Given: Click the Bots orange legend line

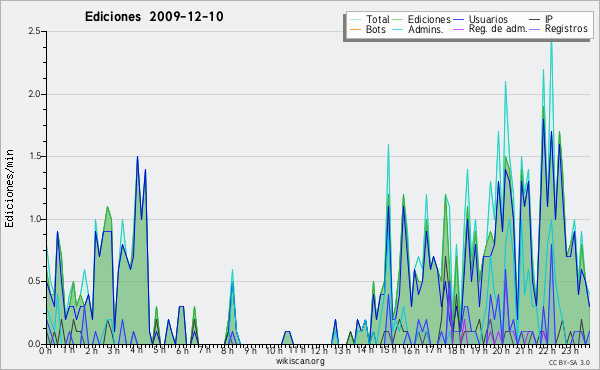Looking at the screenshot, I should tap(355, 29).
